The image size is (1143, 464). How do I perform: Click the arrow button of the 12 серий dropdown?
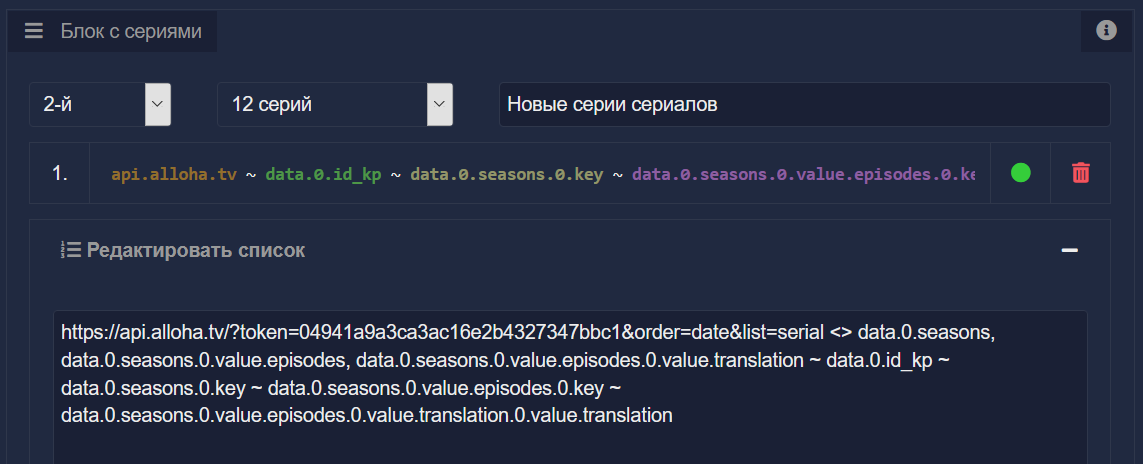440,104
